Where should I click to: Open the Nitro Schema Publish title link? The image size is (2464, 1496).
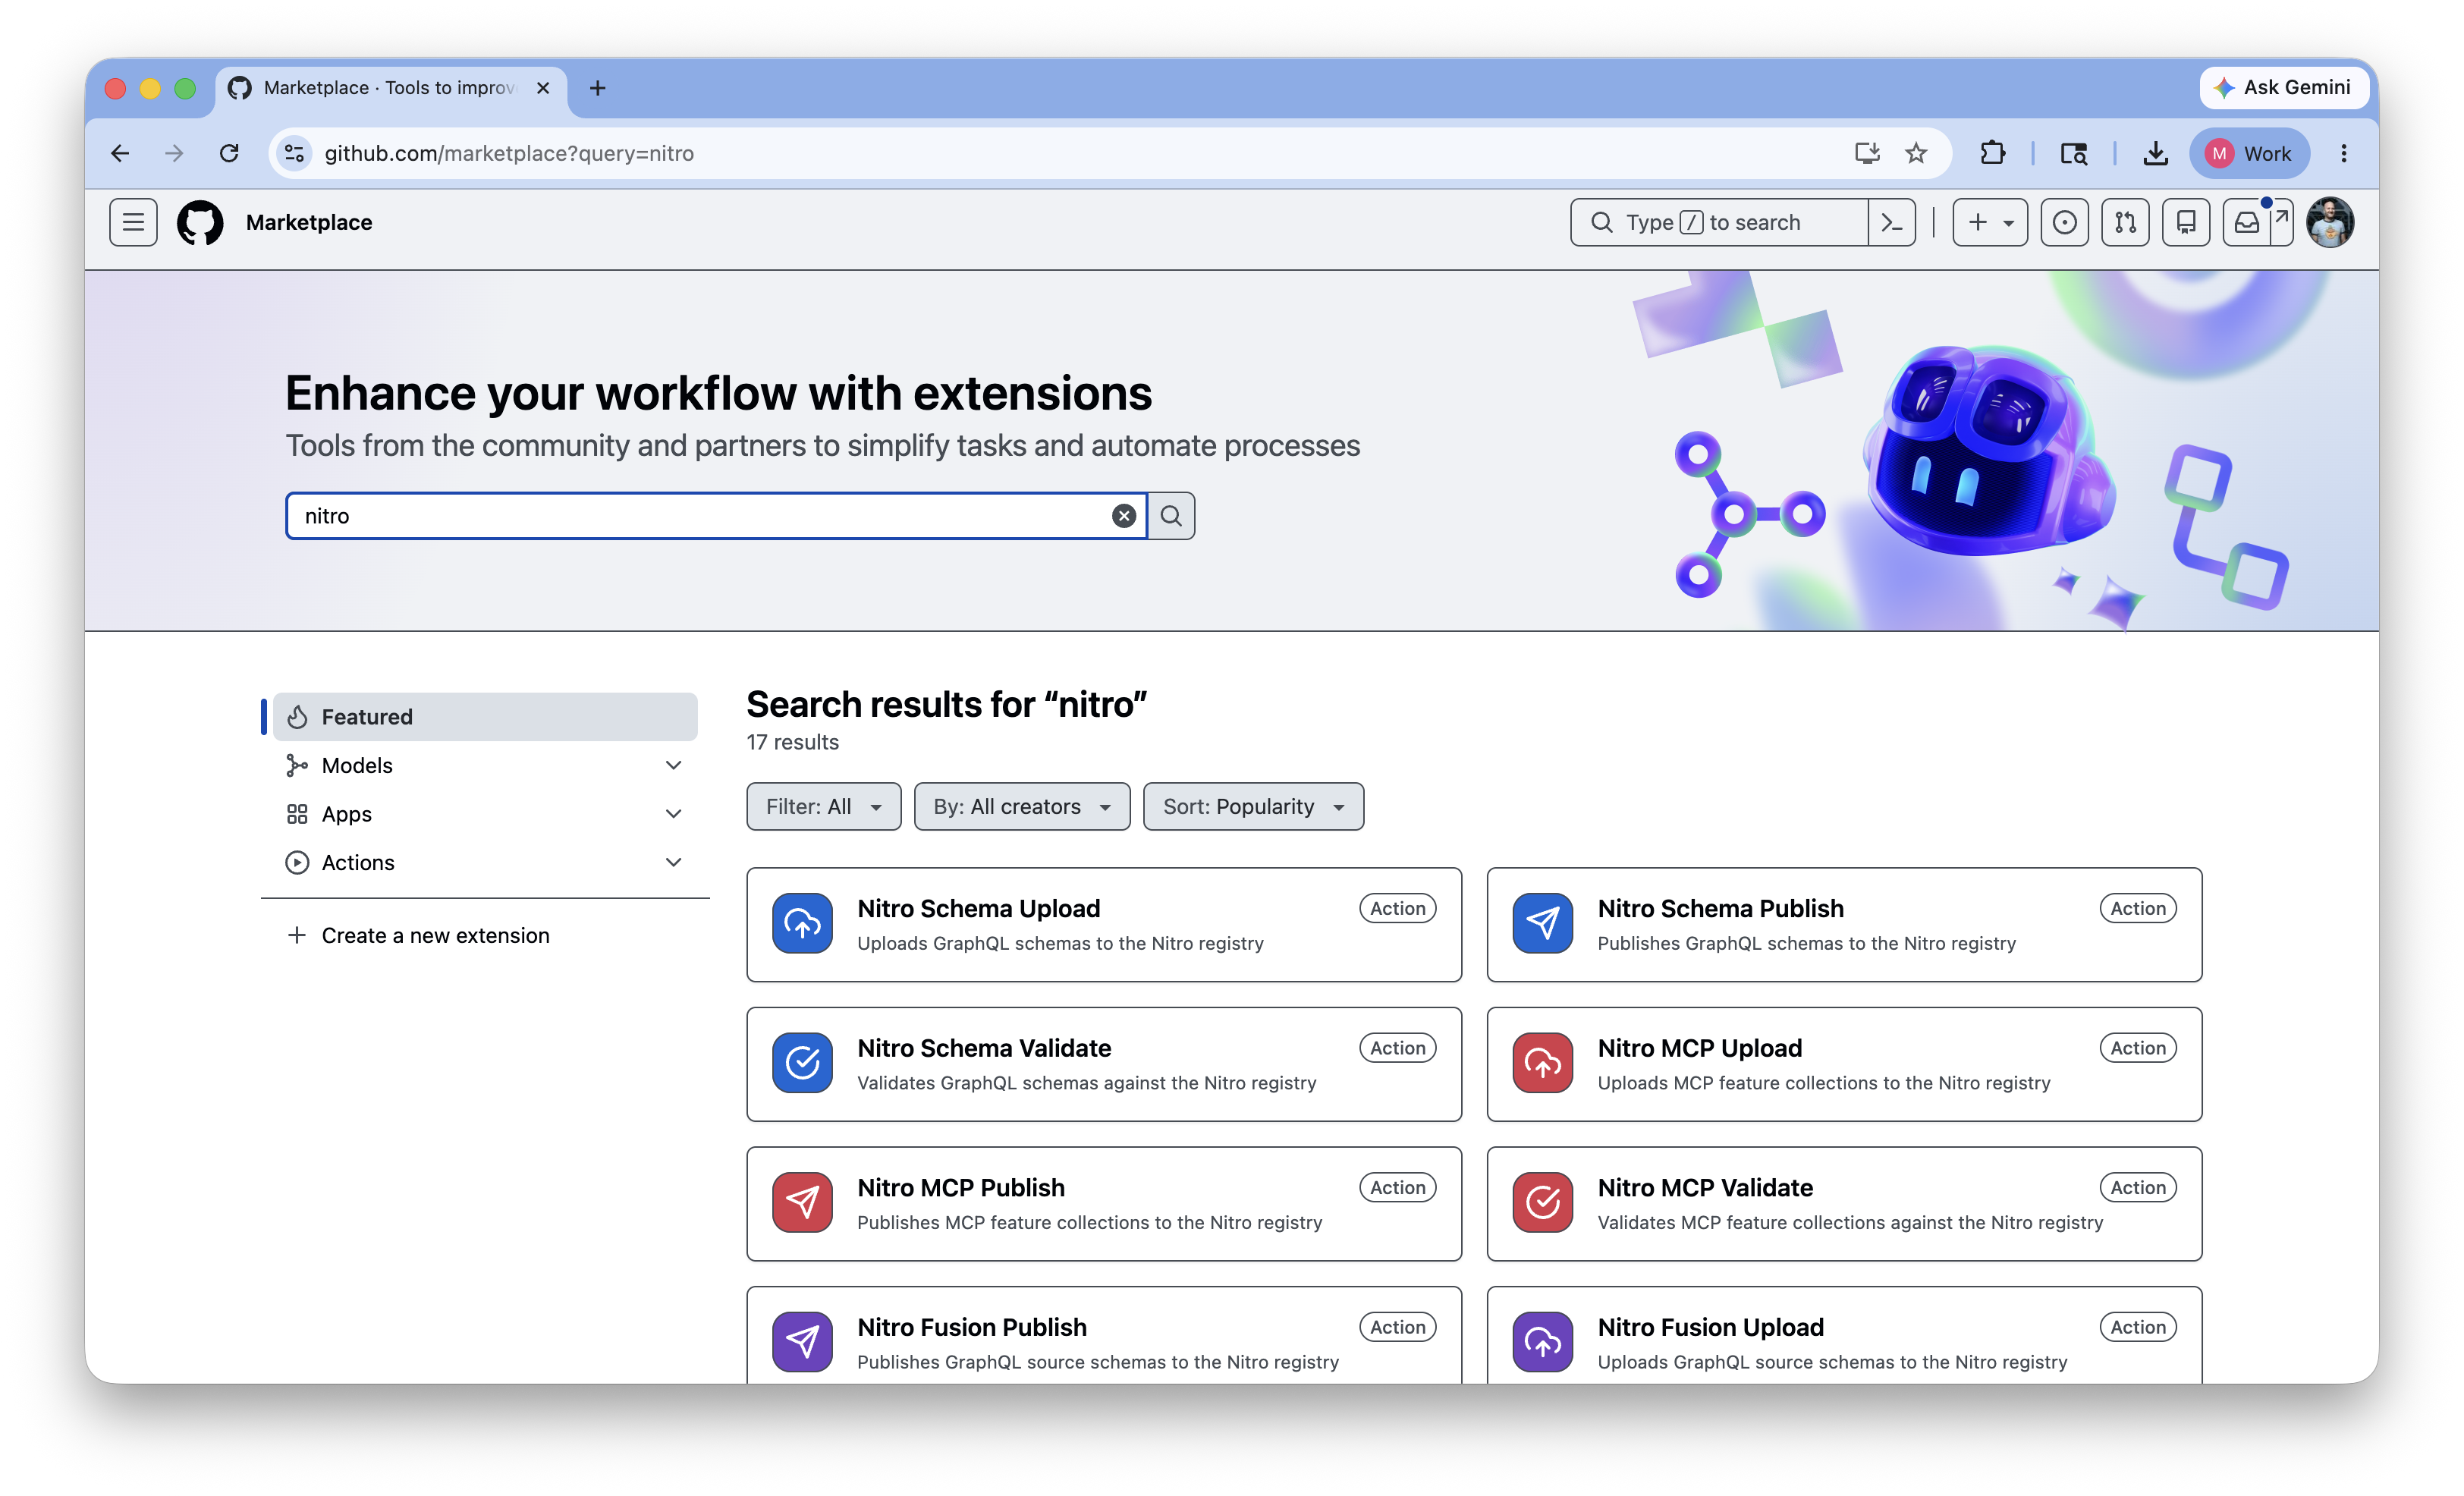pyautogui.click(x=1720, y=908)
